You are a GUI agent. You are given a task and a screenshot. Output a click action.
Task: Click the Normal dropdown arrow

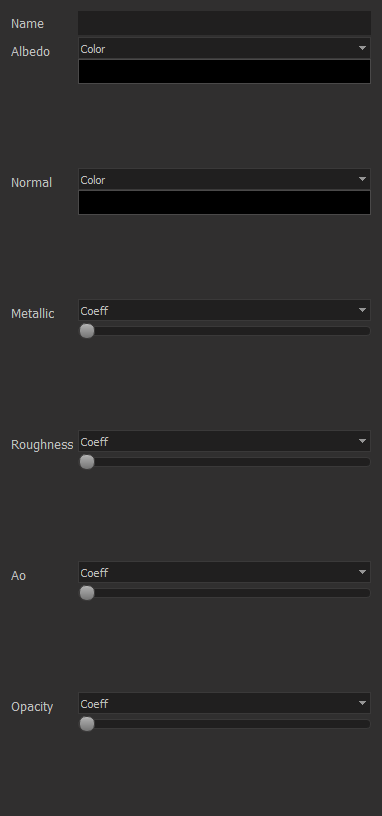coord(363,180)
